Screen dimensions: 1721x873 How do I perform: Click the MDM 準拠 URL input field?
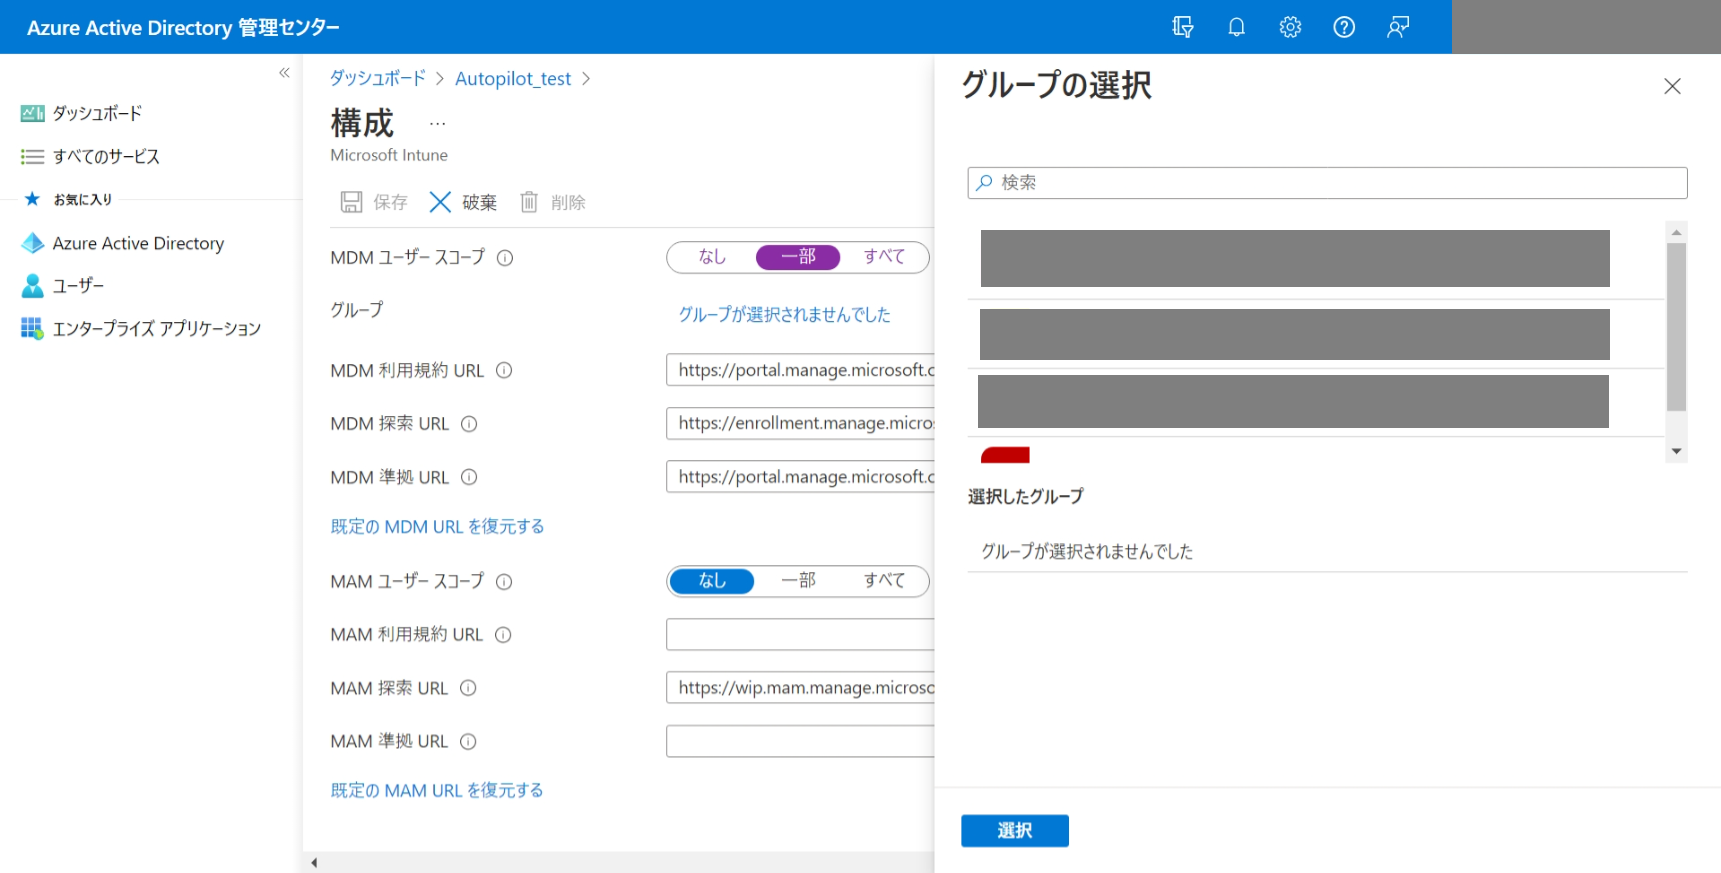[x=800, y=477]
